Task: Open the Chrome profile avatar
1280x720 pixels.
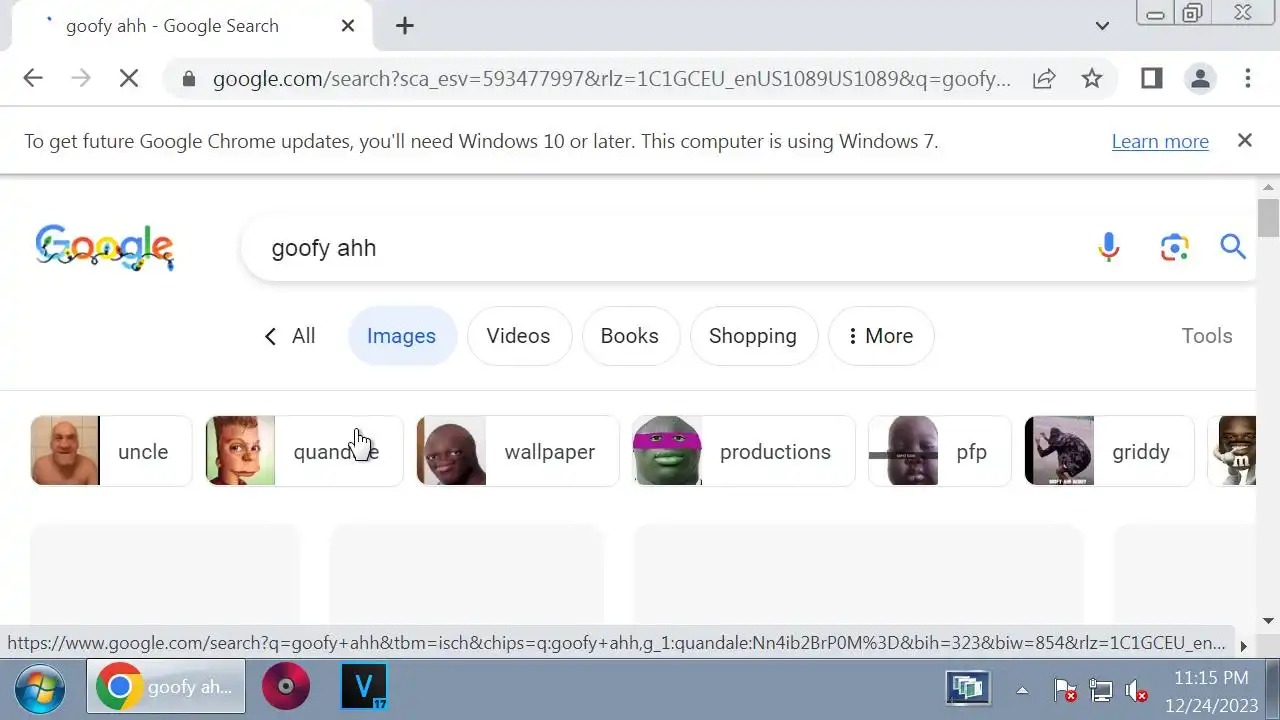Action: click(1200, 78)
